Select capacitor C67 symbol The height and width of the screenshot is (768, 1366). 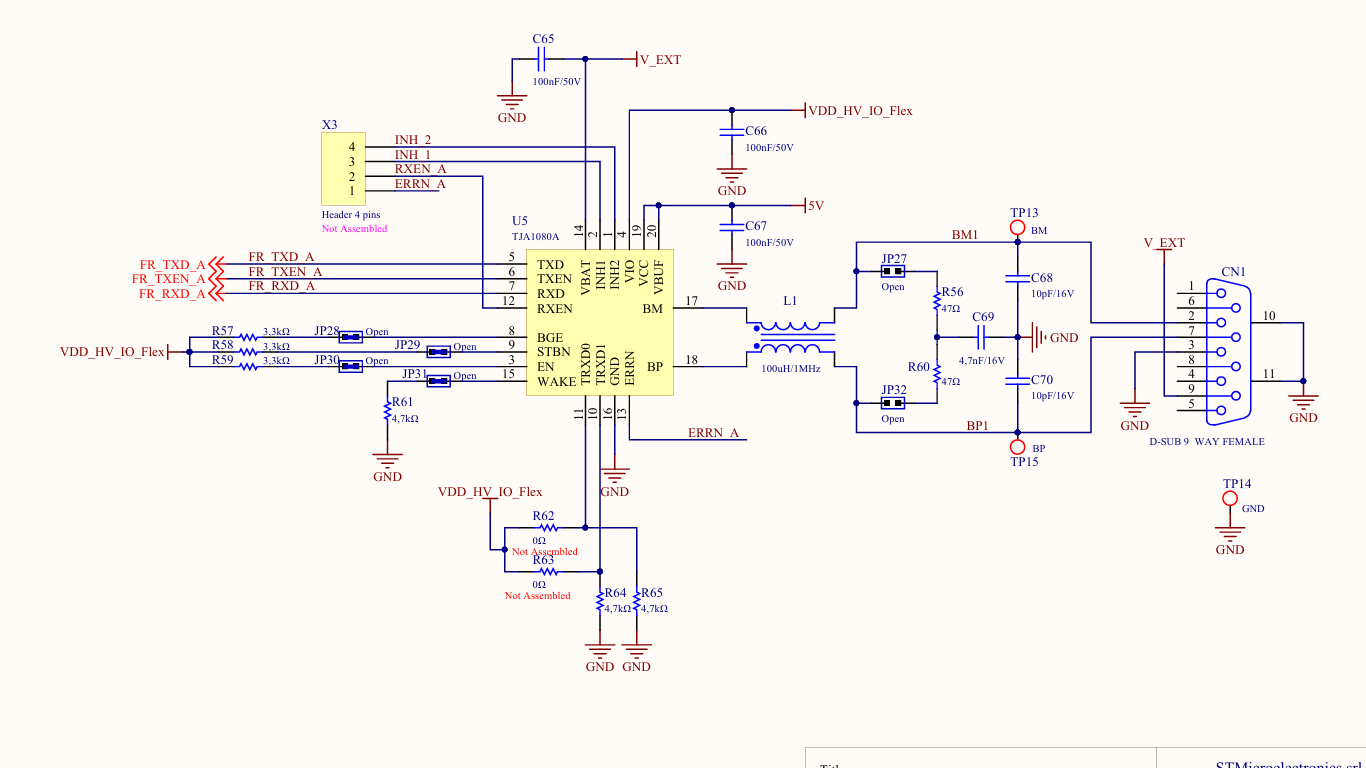tap(731, 227)
